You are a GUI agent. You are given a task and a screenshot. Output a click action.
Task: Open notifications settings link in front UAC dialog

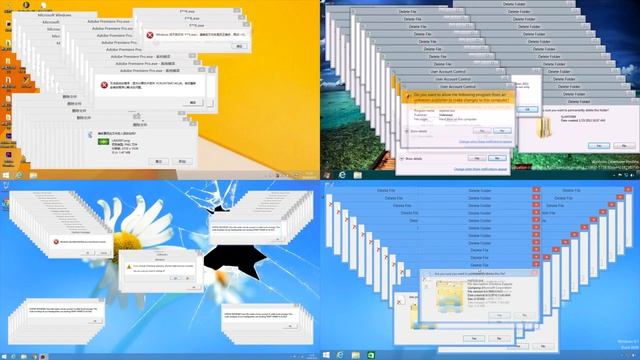[x=485, y=142]
